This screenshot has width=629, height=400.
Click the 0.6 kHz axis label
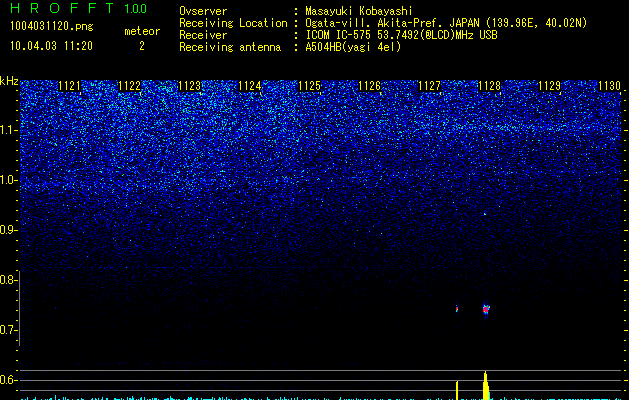coord(8,380)
